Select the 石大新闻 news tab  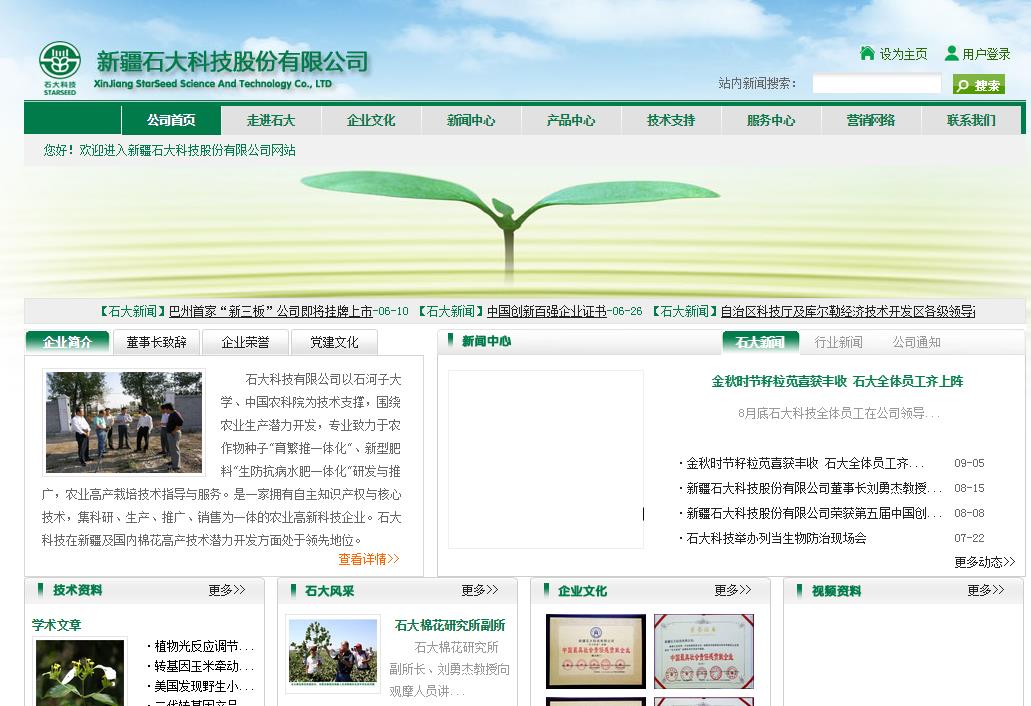pos(760,342)
